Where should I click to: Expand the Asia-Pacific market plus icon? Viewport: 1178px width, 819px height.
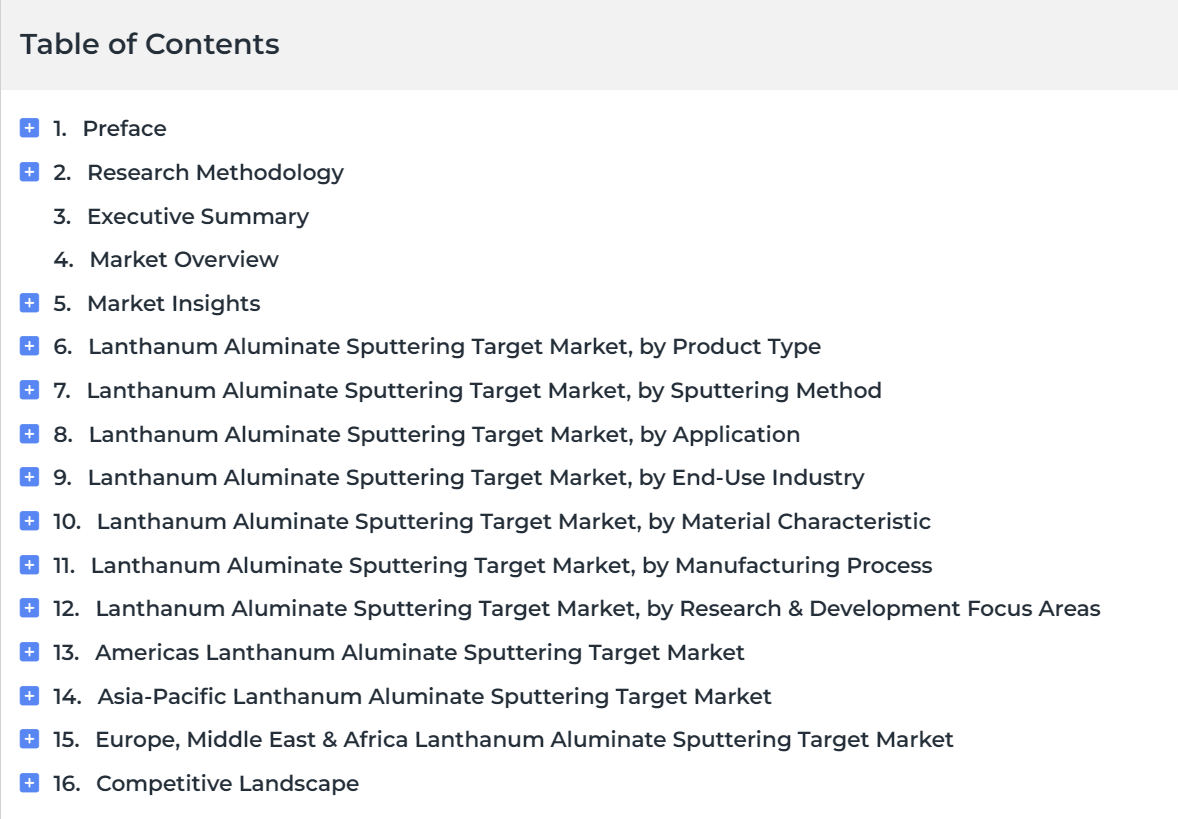point(29,696)
